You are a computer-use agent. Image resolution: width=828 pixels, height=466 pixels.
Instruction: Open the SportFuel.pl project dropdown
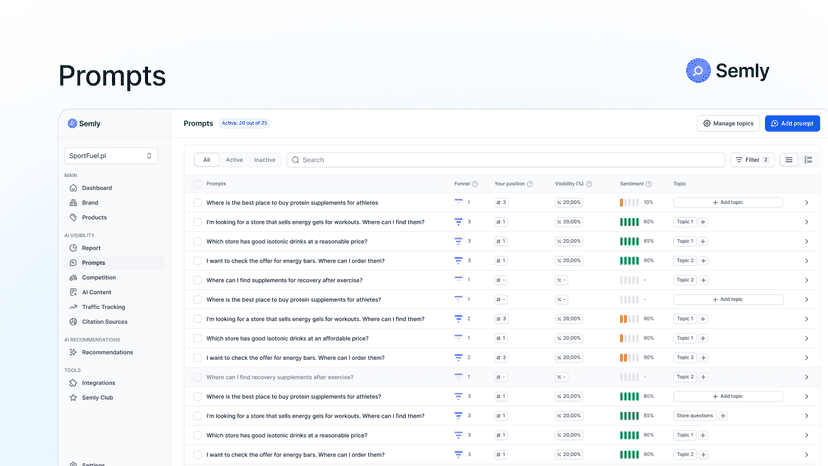click(x=111, y=156)
